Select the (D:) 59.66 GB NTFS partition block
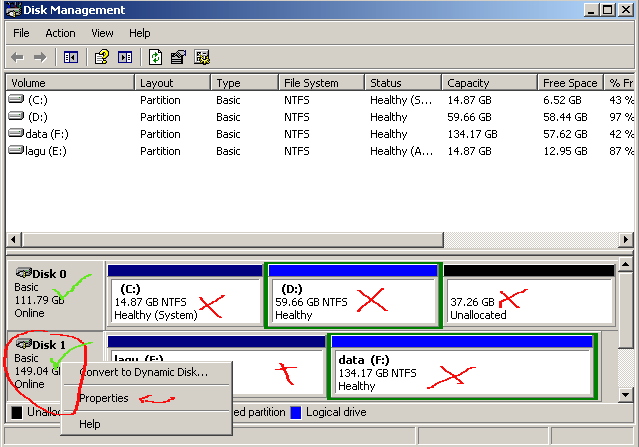This screenshot has height=447, width=639. (353, 296)
